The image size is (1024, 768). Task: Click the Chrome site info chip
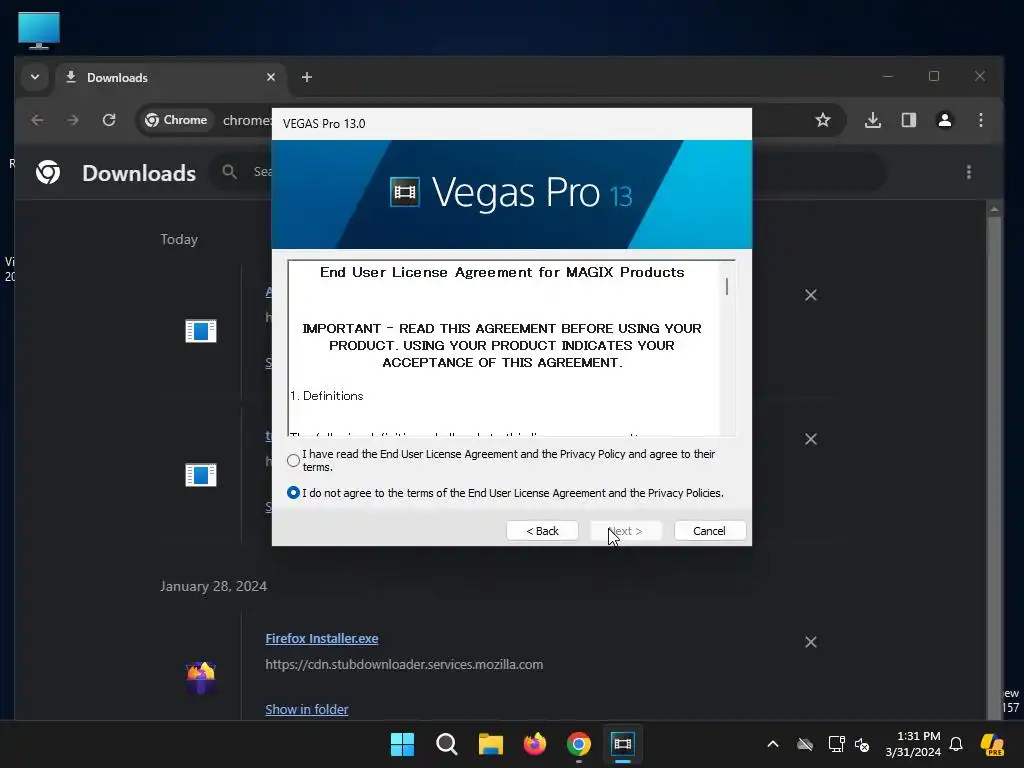176,120
